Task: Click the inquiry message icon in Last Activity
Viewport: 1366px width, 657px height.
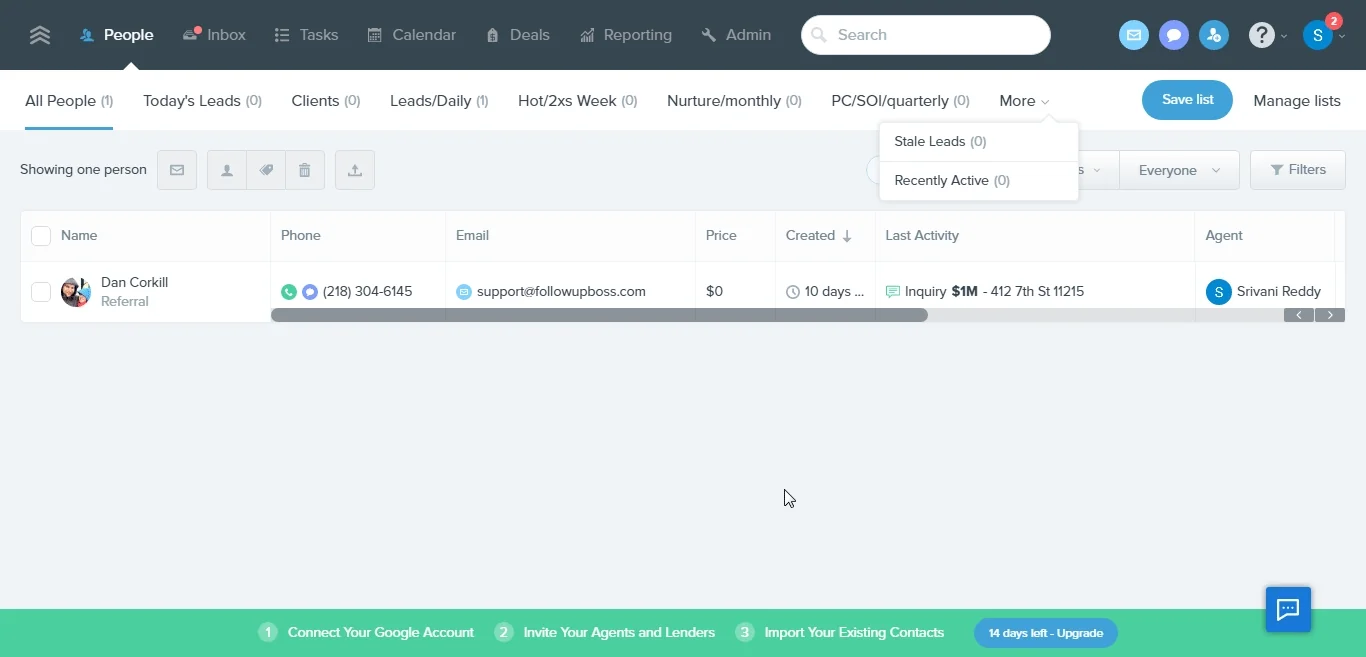Action: pyautogui.click(x=893, y=292)
